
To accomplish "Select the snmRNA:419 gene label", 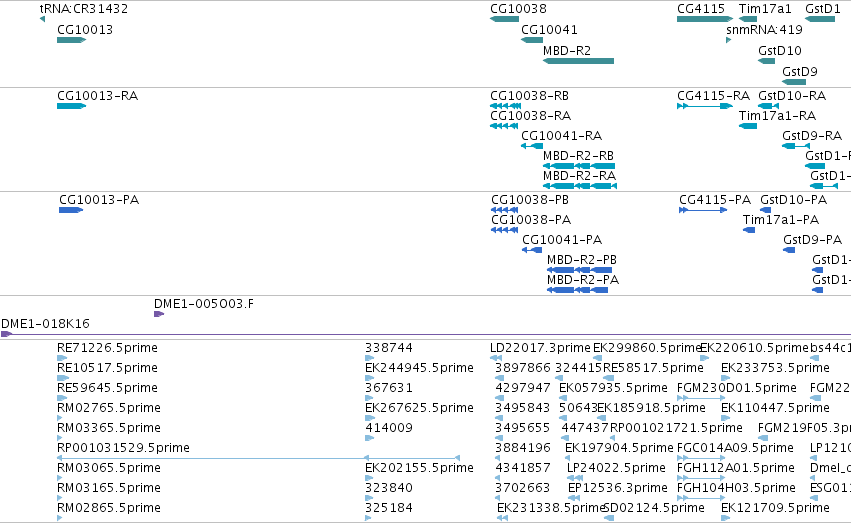I will click(x=764, y=30).
